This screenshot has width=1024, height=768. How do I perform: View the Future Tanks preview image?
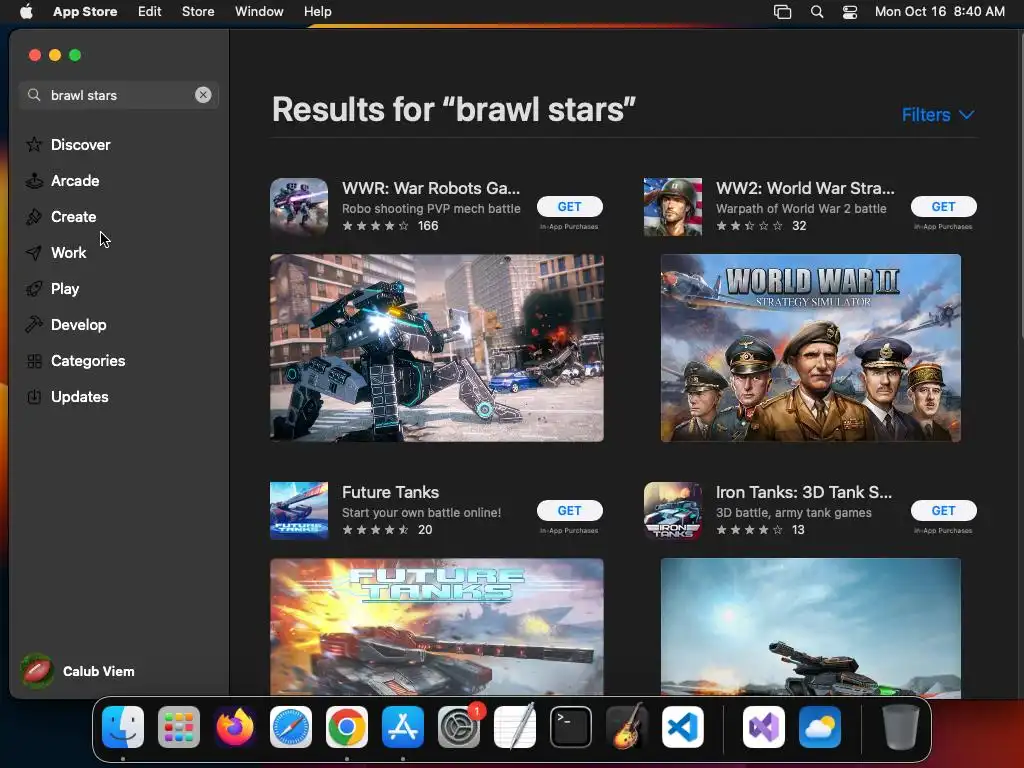click(x=437, y=627)
